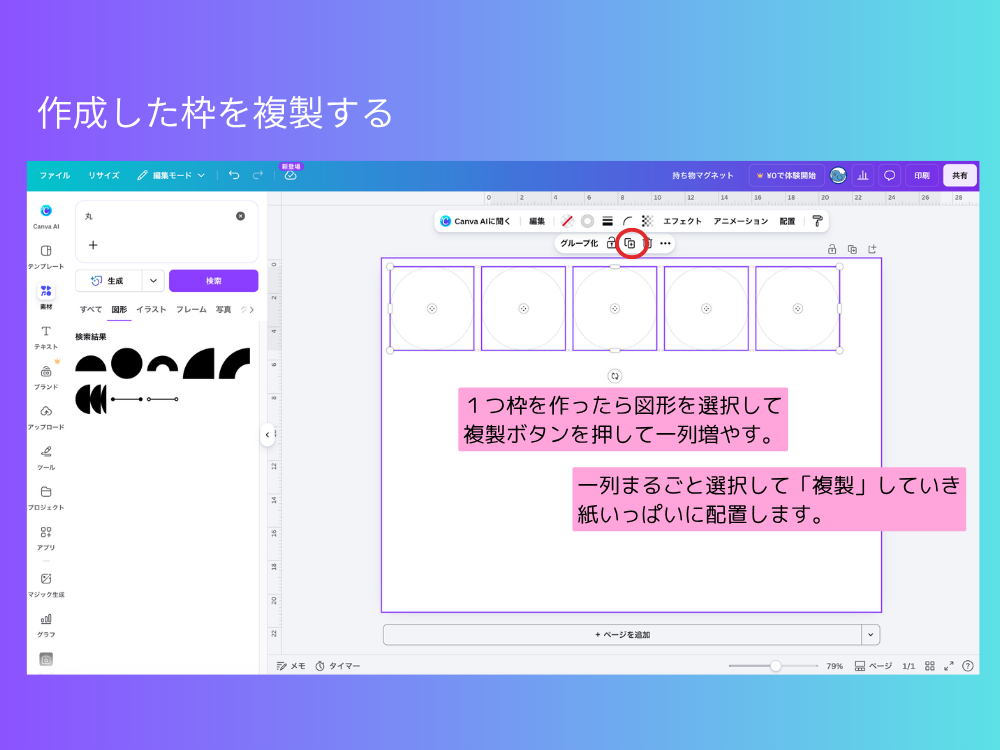Click the undo arrow
Viewport: 1000px width, 750px height.
click(x=234, y=175)
